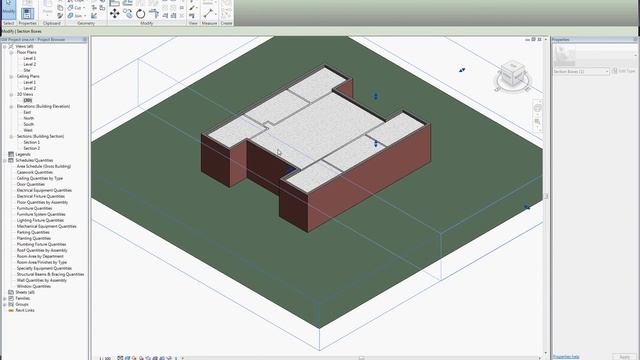Screen dimensions: 640x360
Task: Click the Families icon in the Project Browser
Action: click(x=11, y=298)
